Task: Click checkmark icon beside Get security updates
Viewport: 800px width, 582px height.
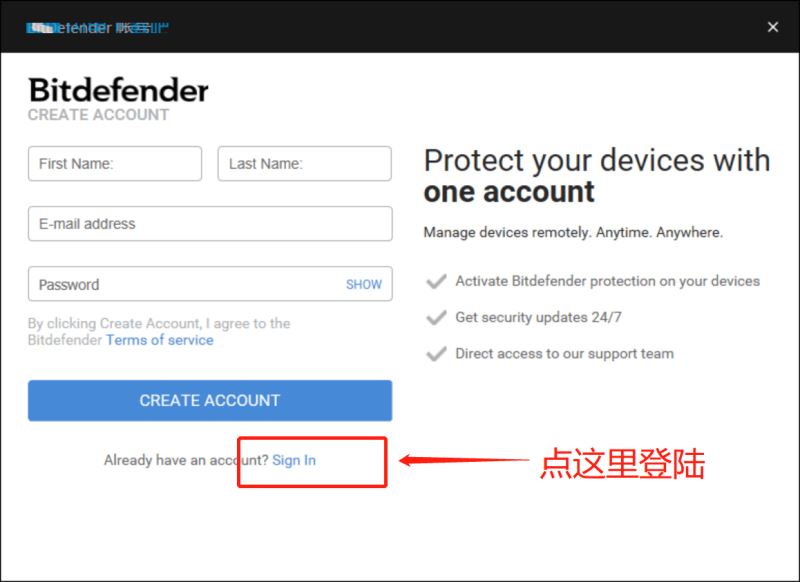Action: [x=436, y=317]
